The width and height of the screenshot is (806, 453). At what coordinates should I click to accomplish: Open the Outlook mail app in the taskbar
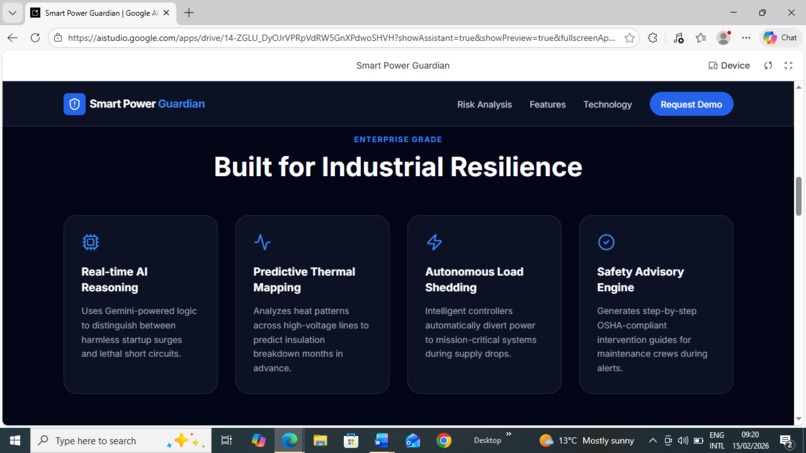coord(413,441)
